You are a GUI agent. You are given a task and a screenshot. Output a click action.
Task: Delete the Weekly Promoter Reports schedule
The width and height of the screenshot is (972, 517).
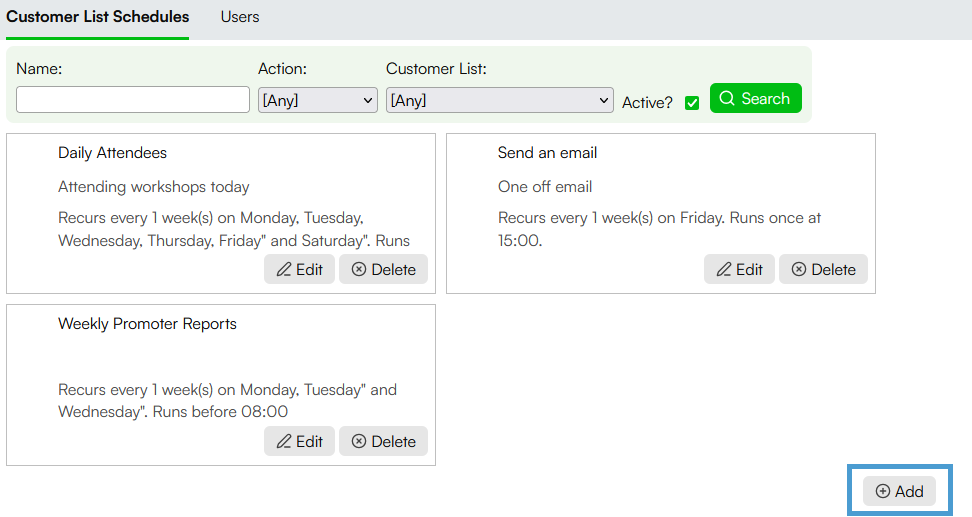point(383,441)
